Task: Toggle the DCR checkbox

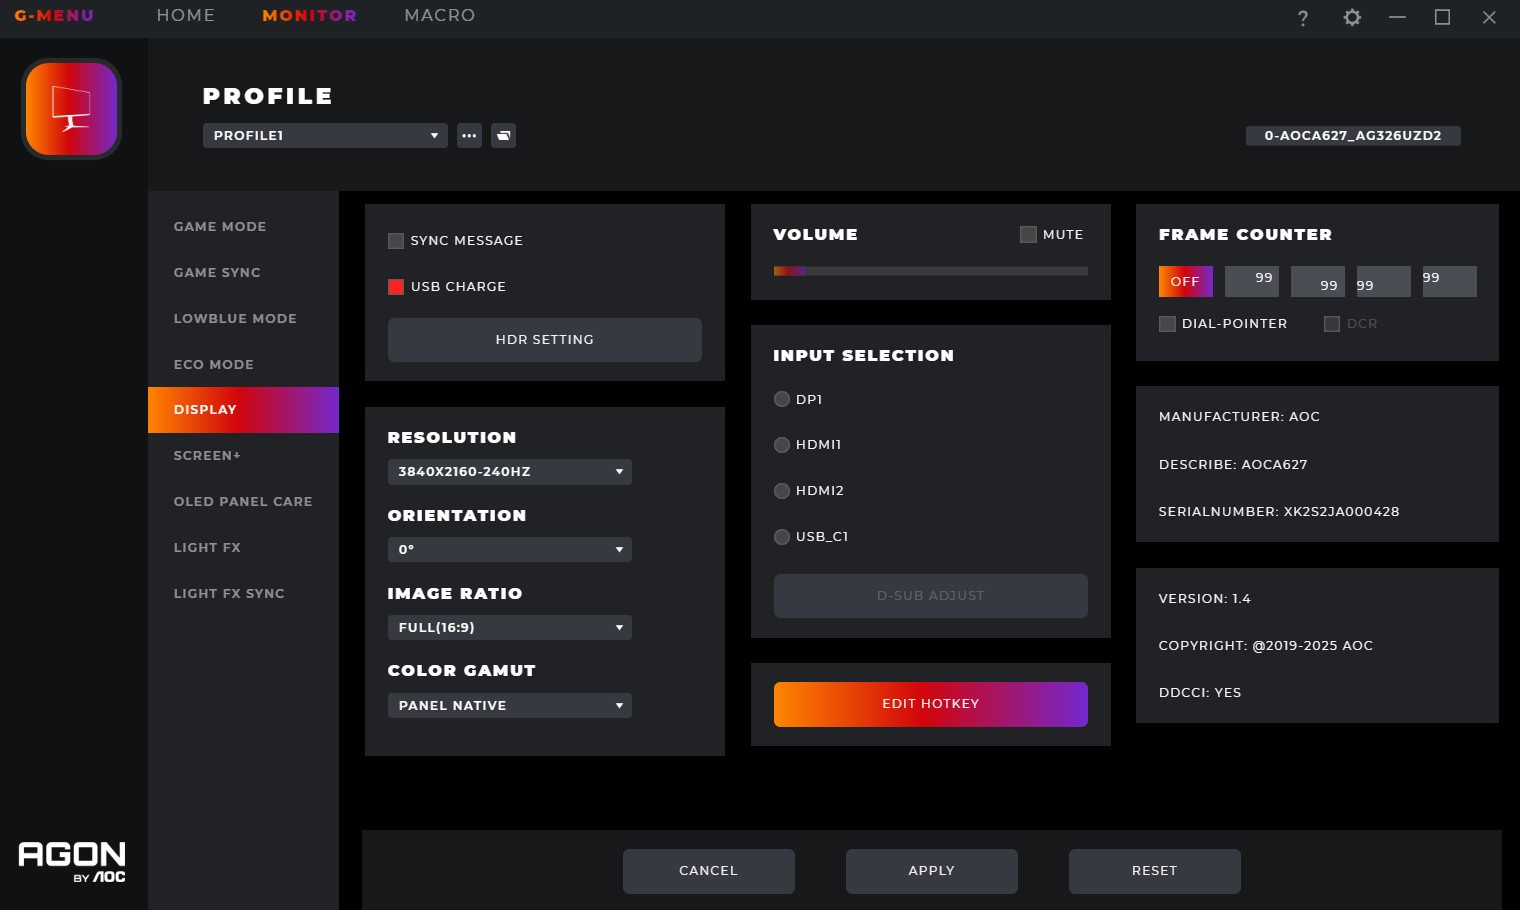Action: click(1332, 324)
